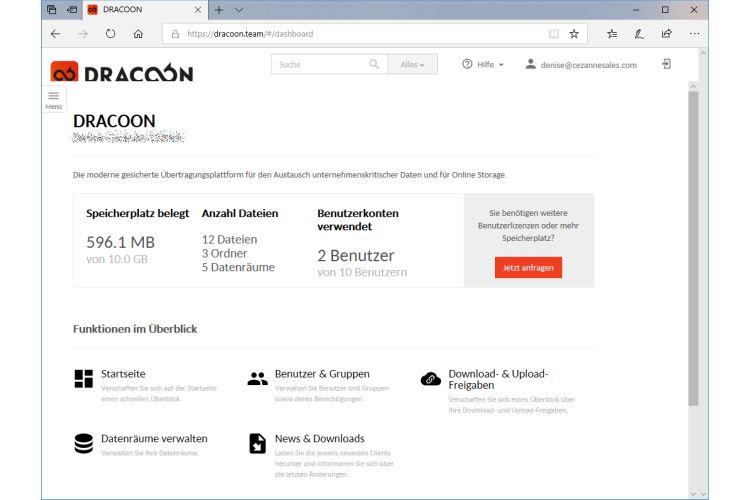Click the Benutzer & Gruppen people icon

pyautogui.click(x=257, y=378)
